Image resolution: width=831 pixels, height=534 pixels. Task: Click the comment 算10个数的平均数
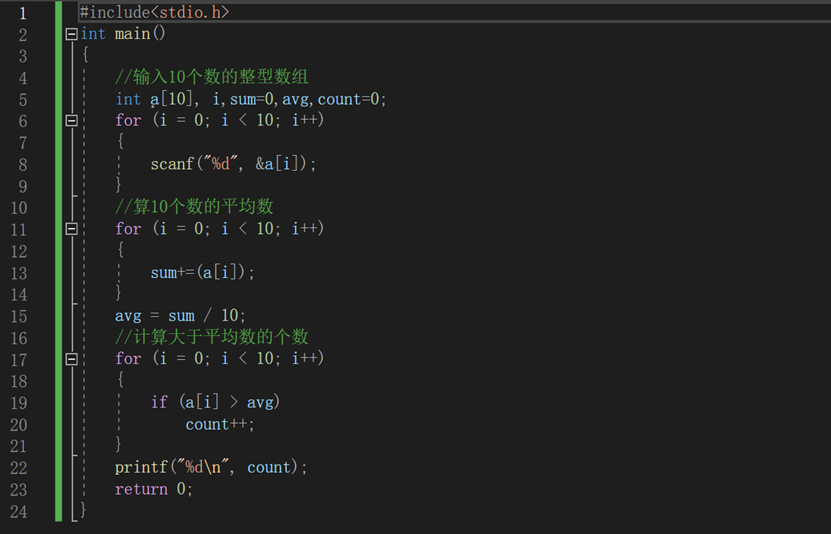click(194, 207)
